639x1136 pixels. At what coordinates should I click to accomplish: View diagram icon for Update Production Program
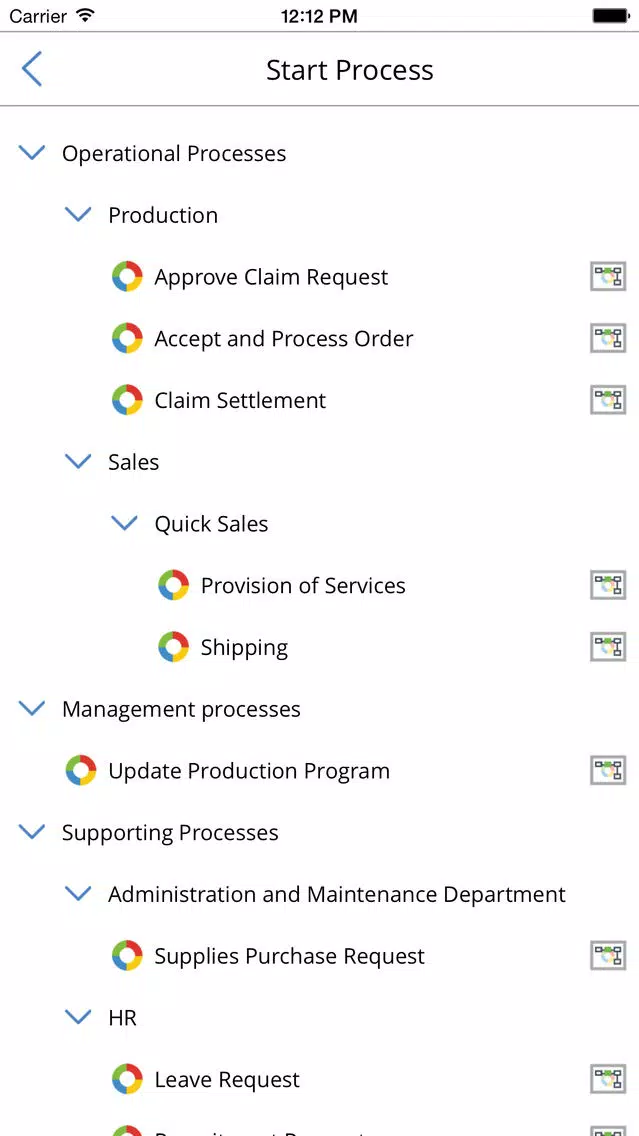608,770
